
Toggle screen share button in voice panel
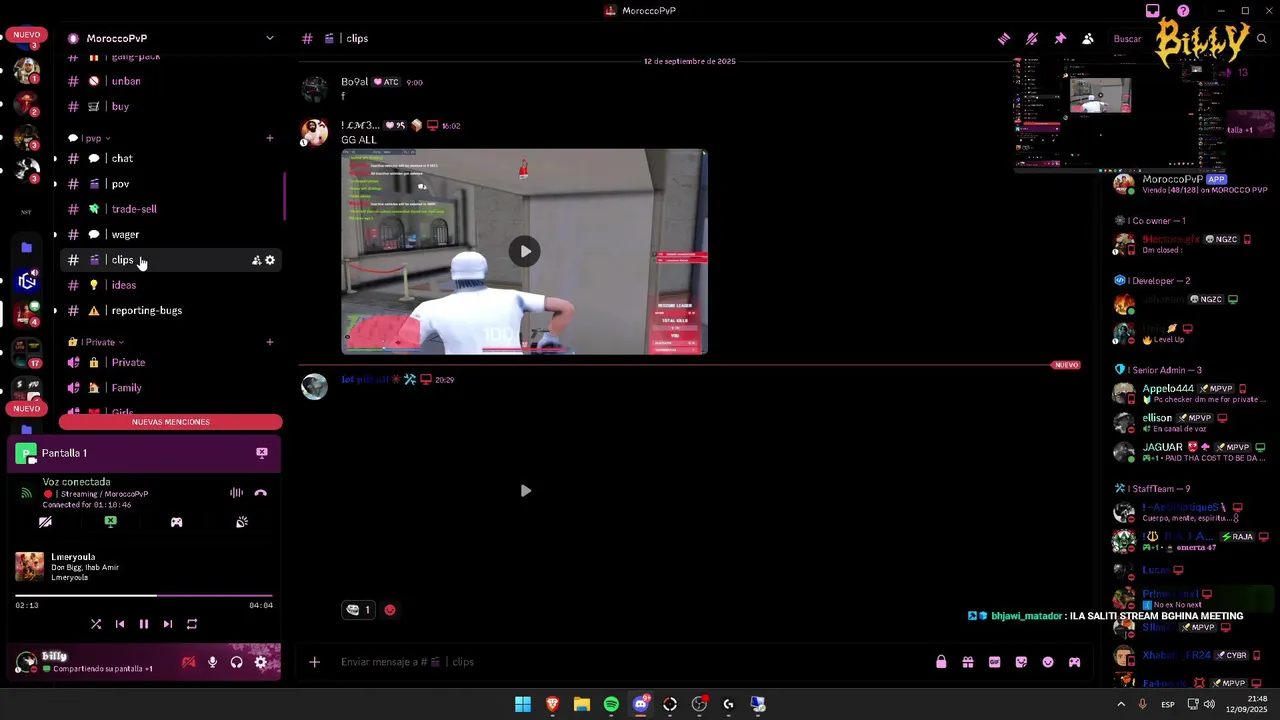[x=111, y=522]
